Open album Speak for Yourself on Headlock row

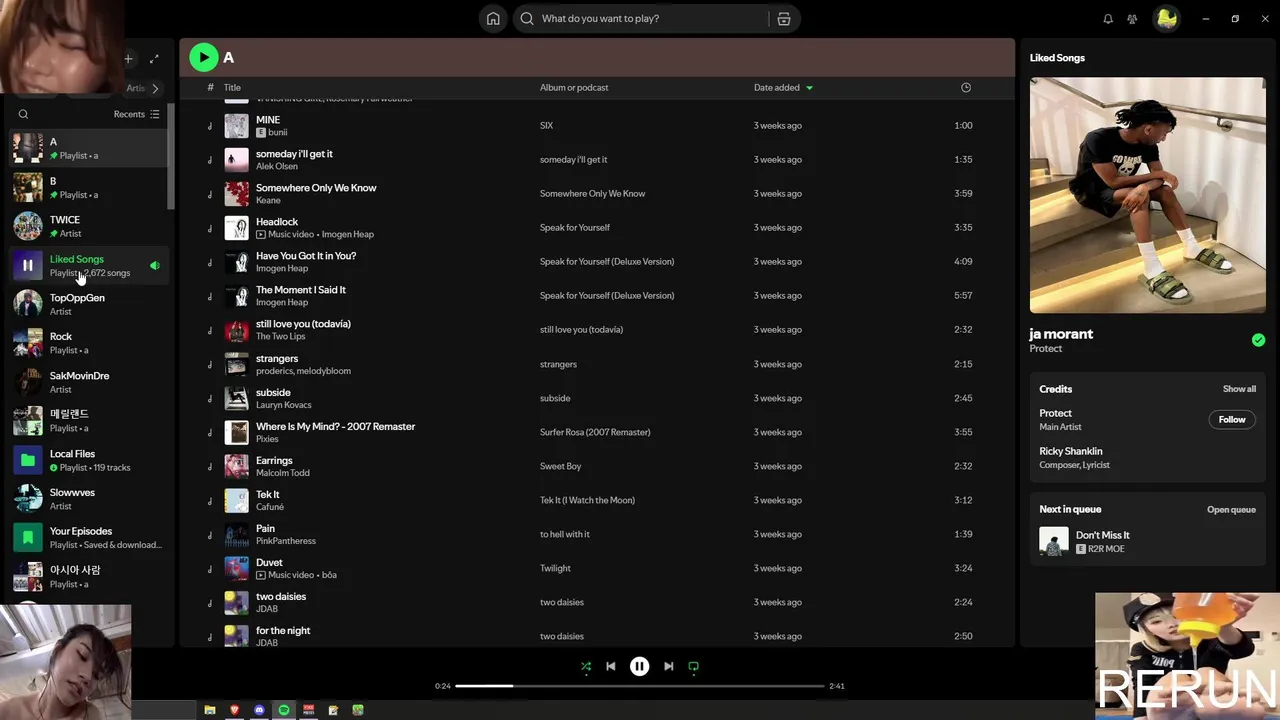(575, 227)
